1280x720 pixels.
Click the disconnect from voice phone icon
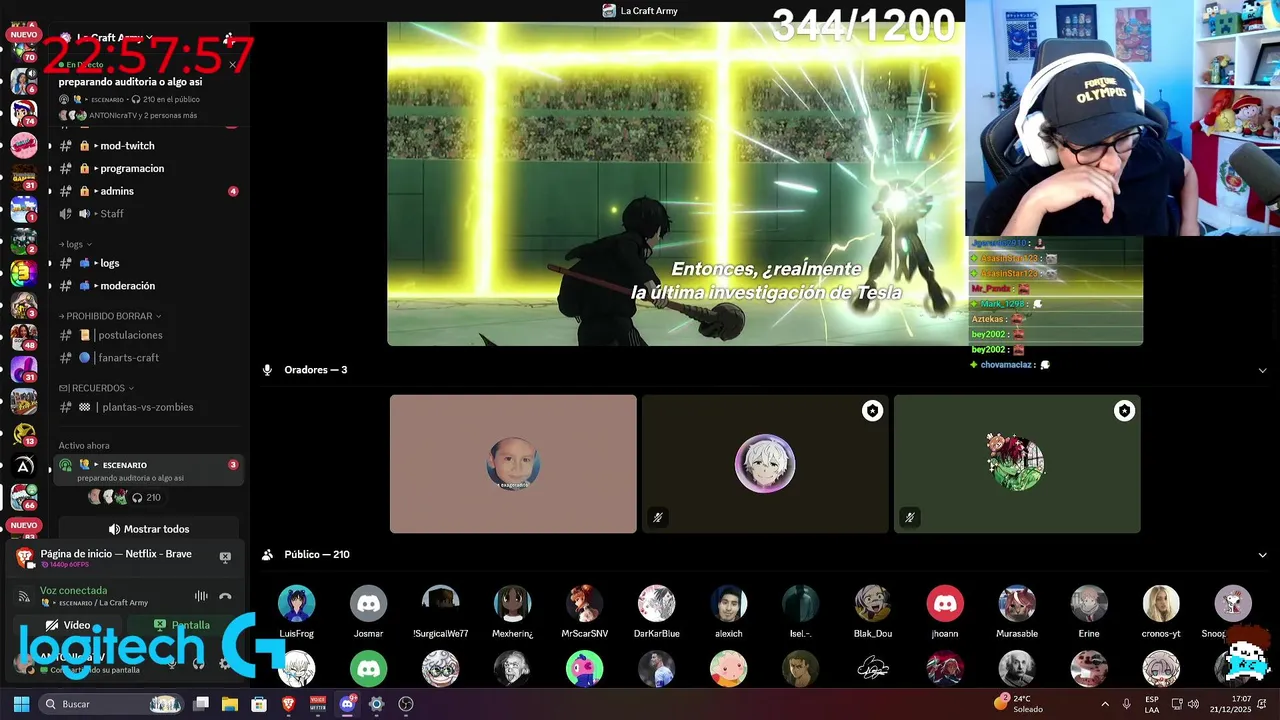[x=225, y=597]
